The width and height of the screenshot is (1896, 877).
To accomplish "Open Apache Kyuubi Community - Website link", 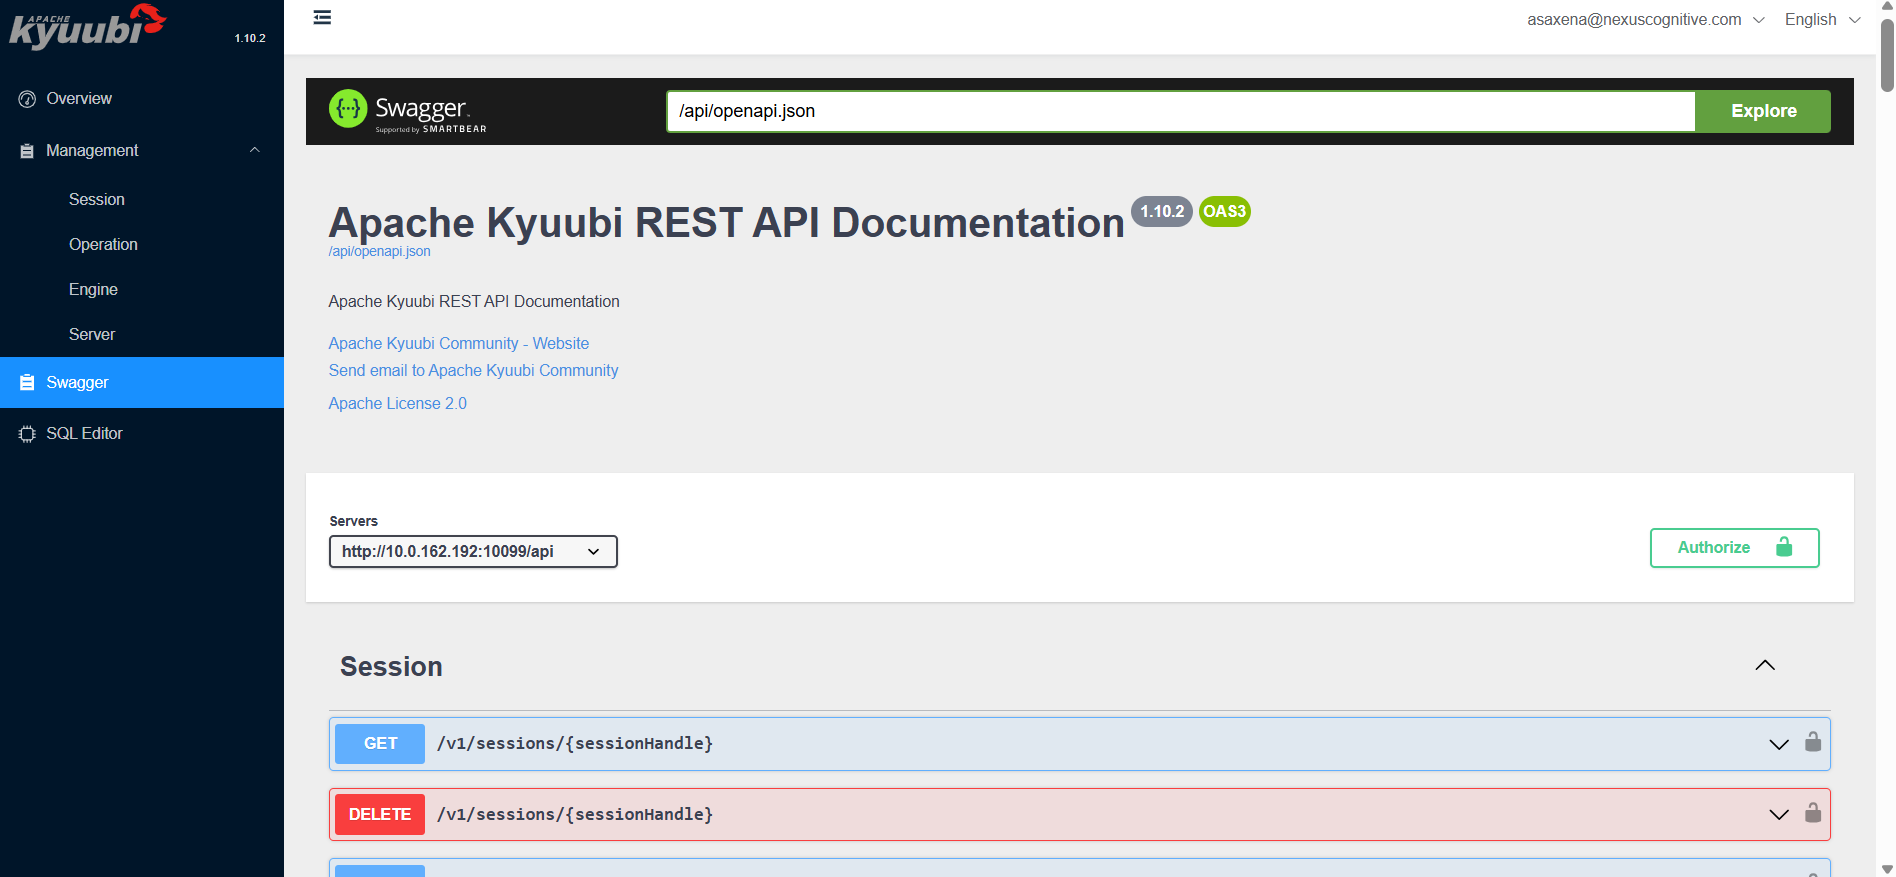I will pyautogui.click(x=459, y=344).
